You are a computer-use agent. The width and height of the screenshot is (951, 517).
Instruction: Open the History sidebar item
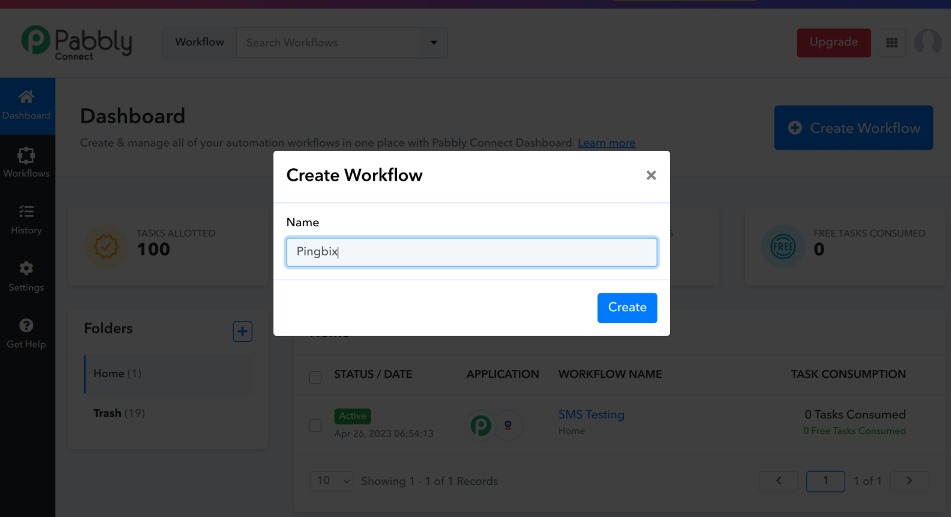26,220
